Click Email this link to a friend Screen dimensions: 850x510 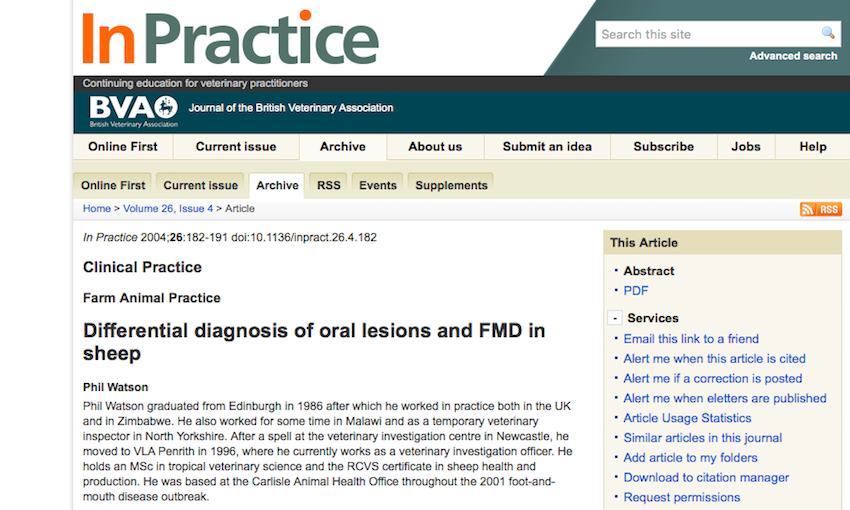tap(691, 339)
